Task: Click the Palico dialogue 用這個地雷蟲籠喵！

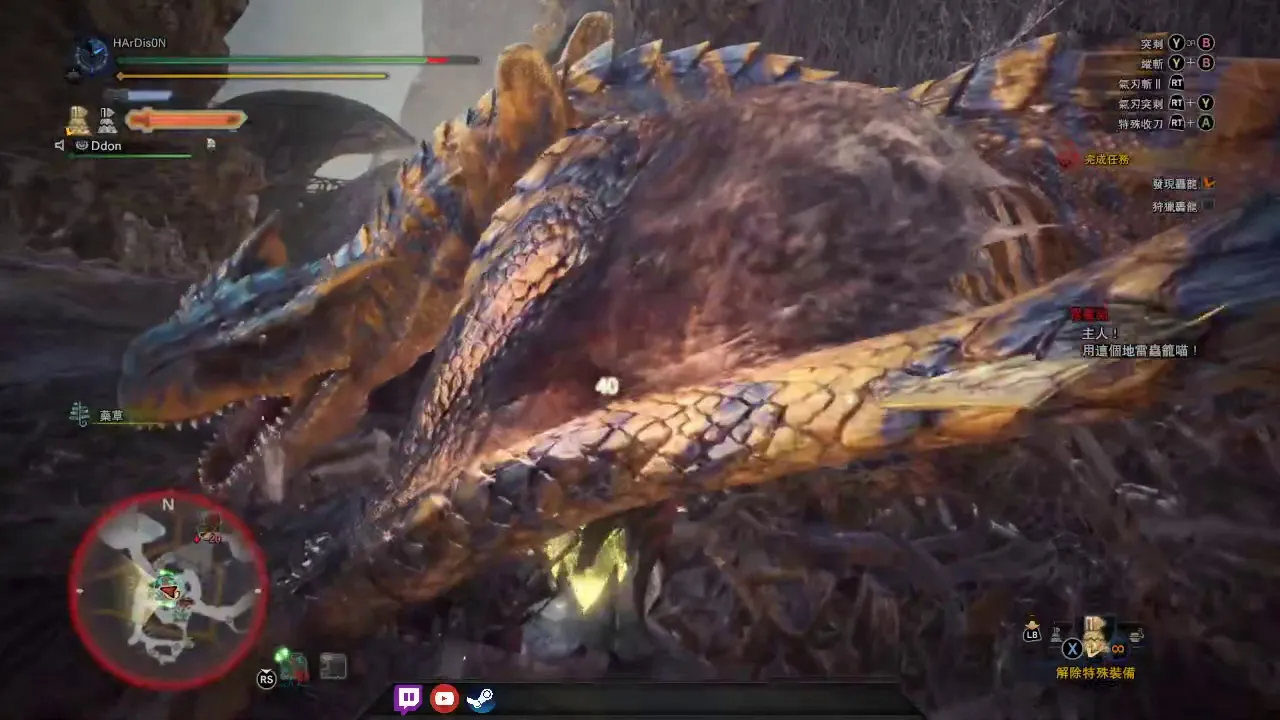Action: click(1140, 351)
